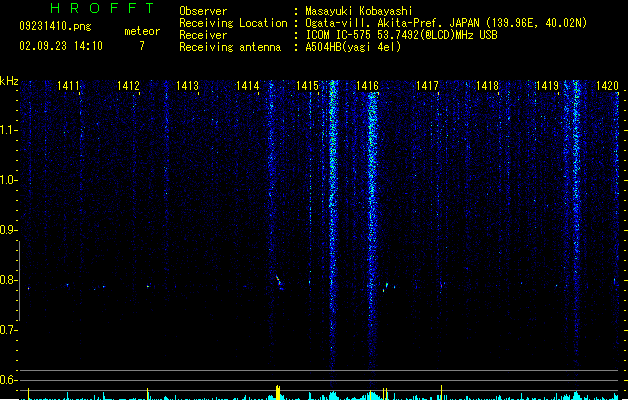Click the yellow detection marker near 1412
Viewport: 629px width, 400px height.
[148, 394]
